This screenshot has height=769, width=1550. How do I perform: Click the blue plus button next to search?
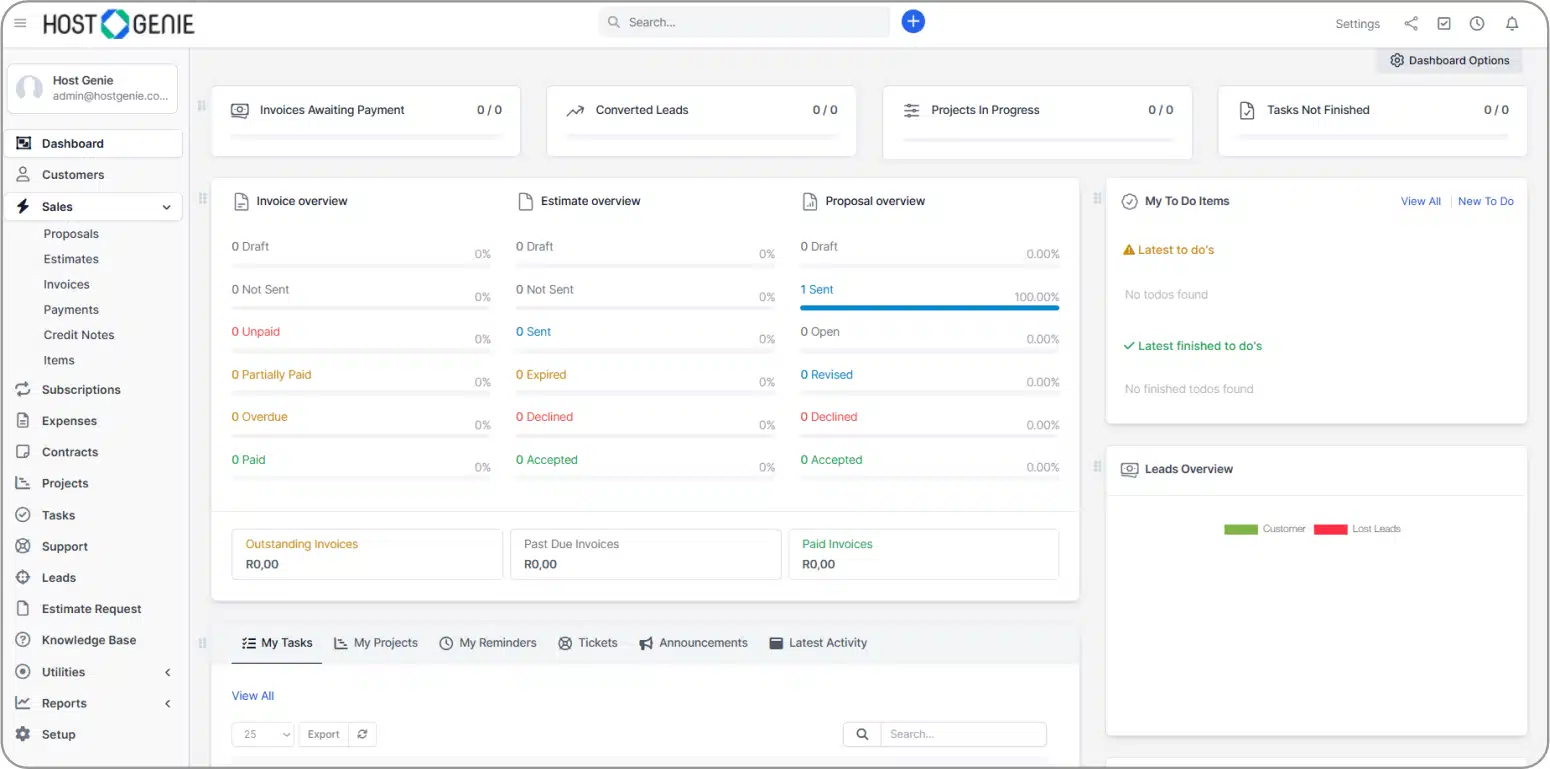pyautogui.click(x=913, y=21)
